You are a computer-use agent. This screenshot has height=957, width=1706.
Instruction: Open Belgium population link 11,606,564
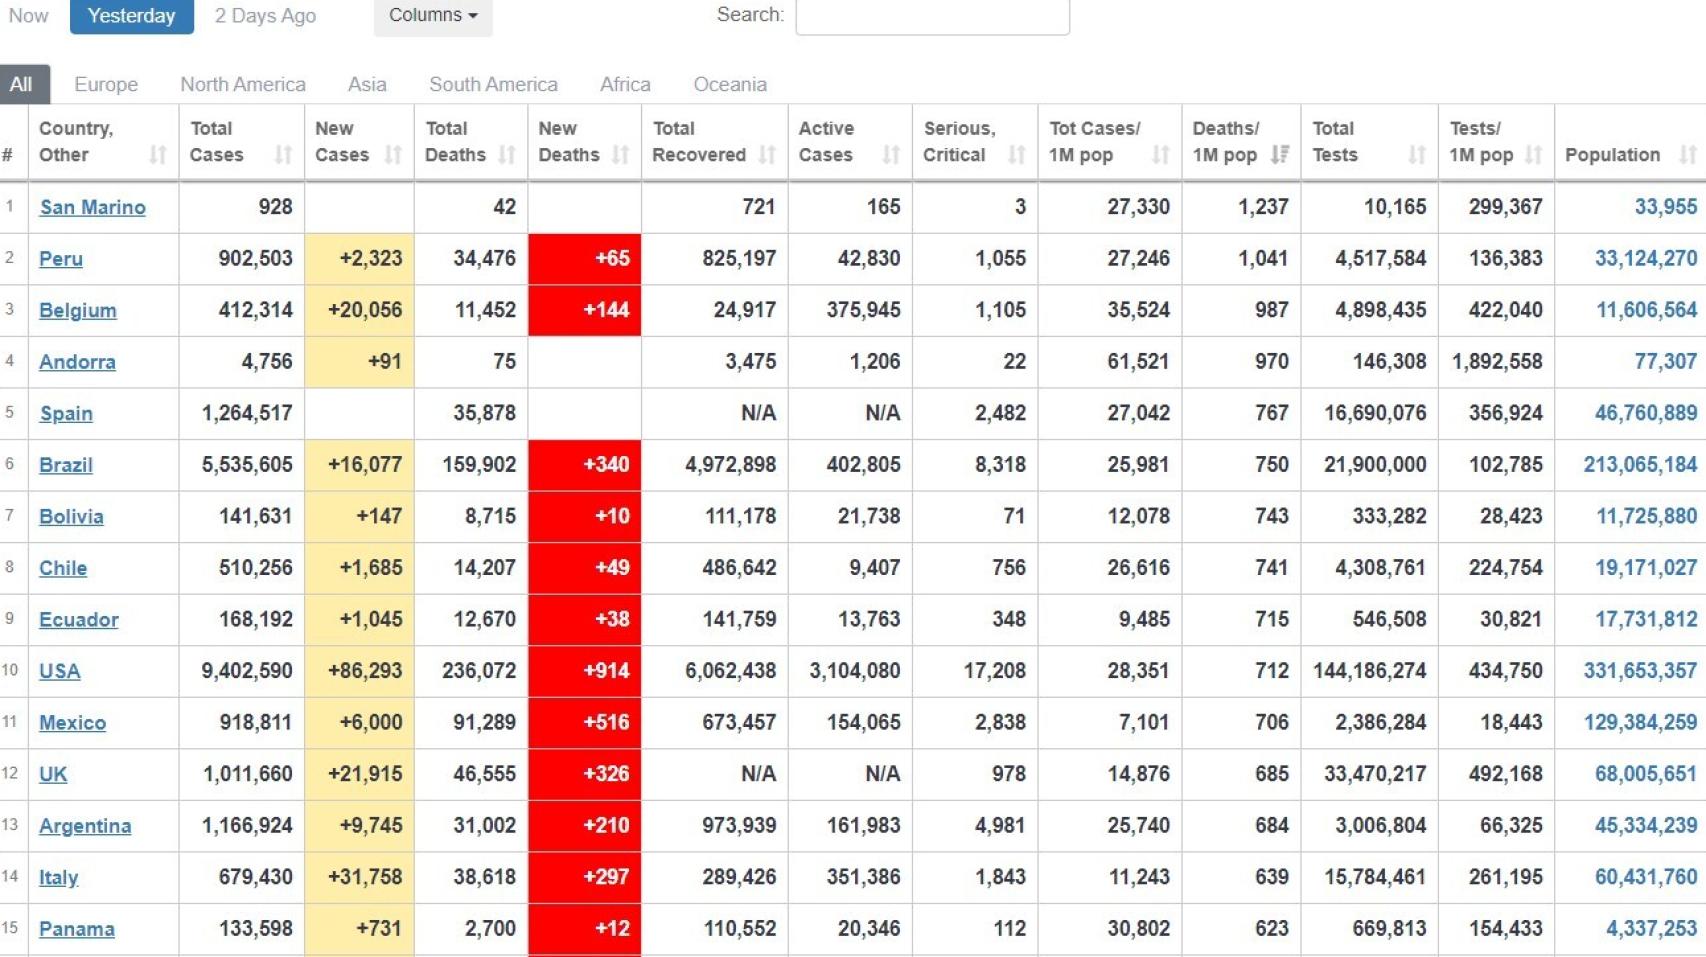tap(1647, 310)
